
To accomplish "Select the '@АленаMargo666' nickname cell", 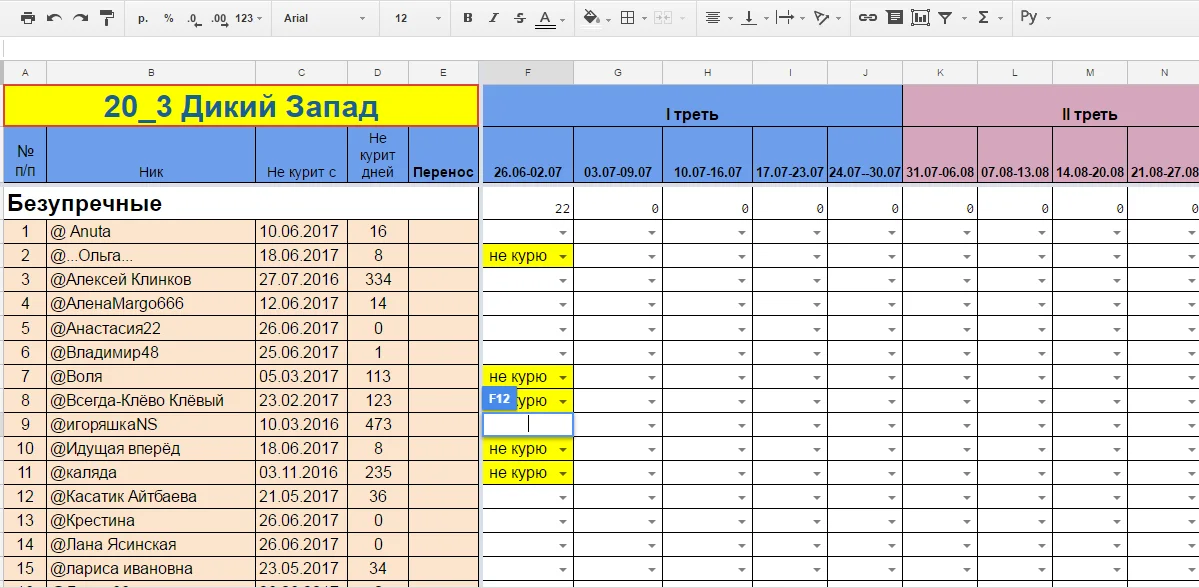I will (x=151, y=304).
